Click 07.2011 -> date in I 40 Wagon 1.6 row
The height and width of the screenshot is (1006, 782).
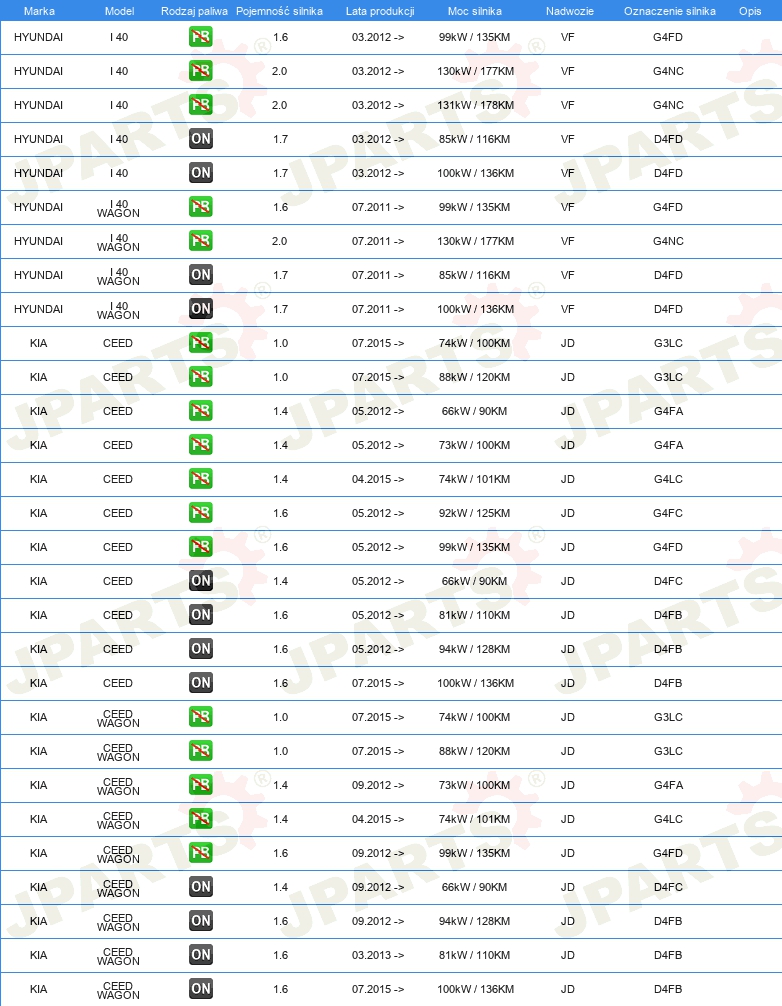pyautogui.click(x=378, y=207)
